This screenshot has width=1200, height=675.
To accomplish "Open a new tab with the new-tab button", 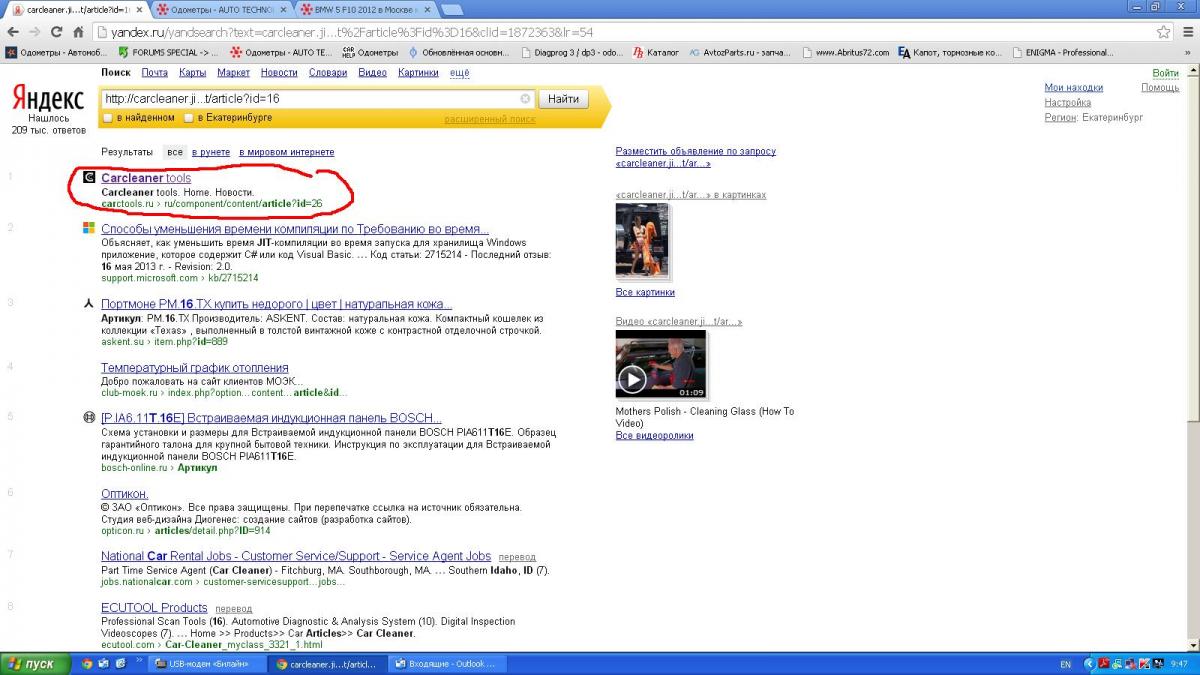I will pyautogui.click(x=452, y=10).
